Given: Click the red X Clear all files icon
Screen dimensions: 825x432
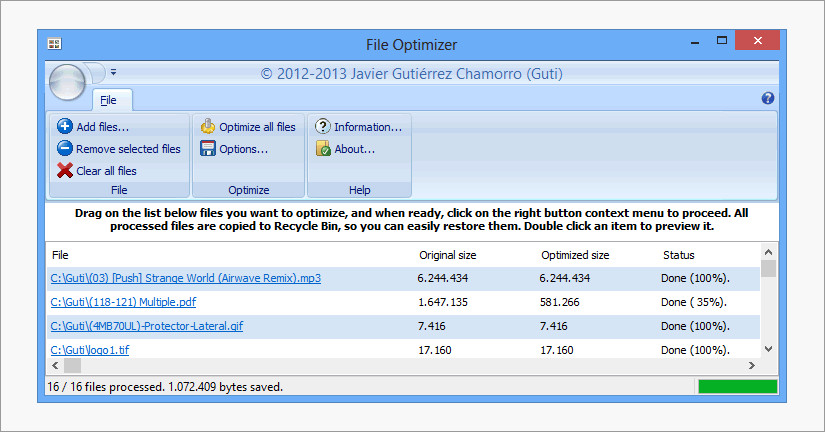Looking at the screenshot, I should (x=65, y=171).
